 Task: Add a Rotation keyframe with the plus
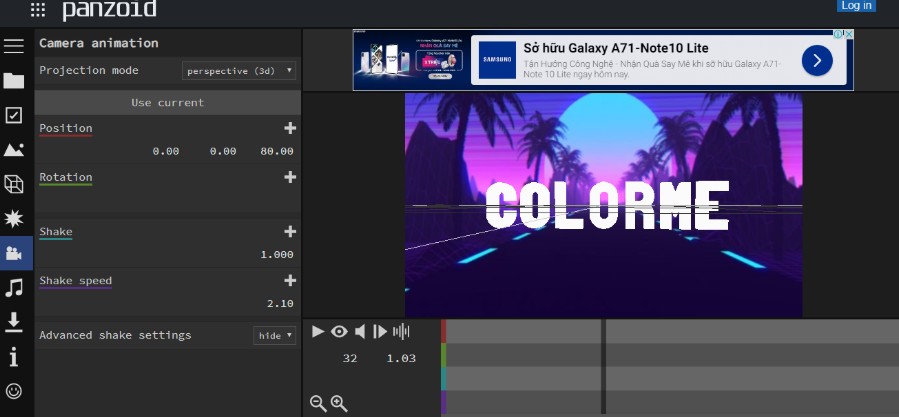[290, 177]
